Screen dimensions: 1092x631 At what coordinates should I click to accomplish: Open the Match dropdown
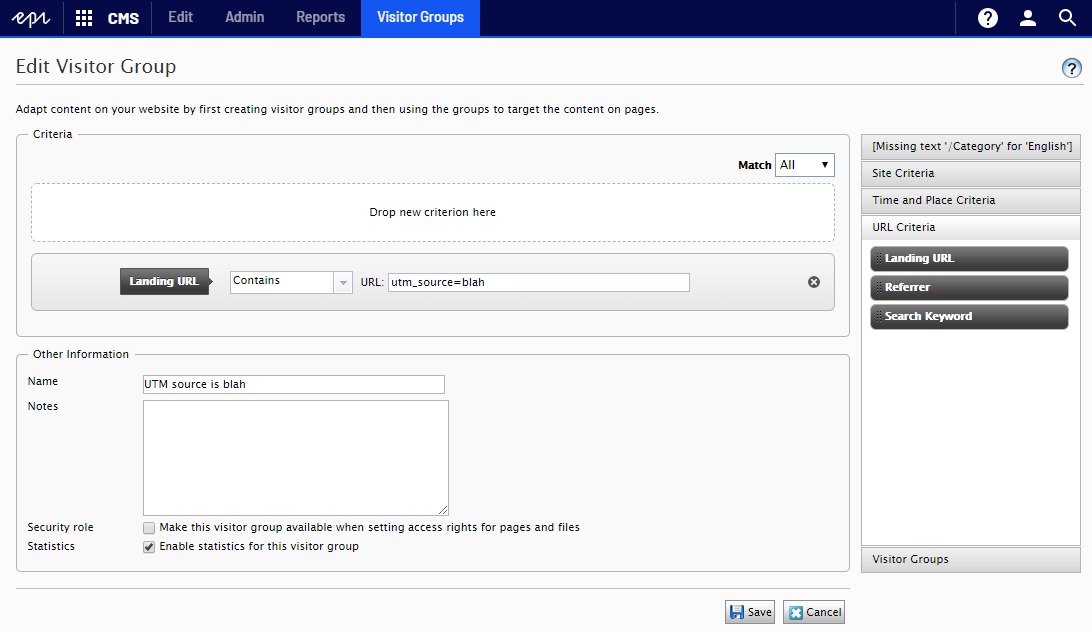(804, 165)
